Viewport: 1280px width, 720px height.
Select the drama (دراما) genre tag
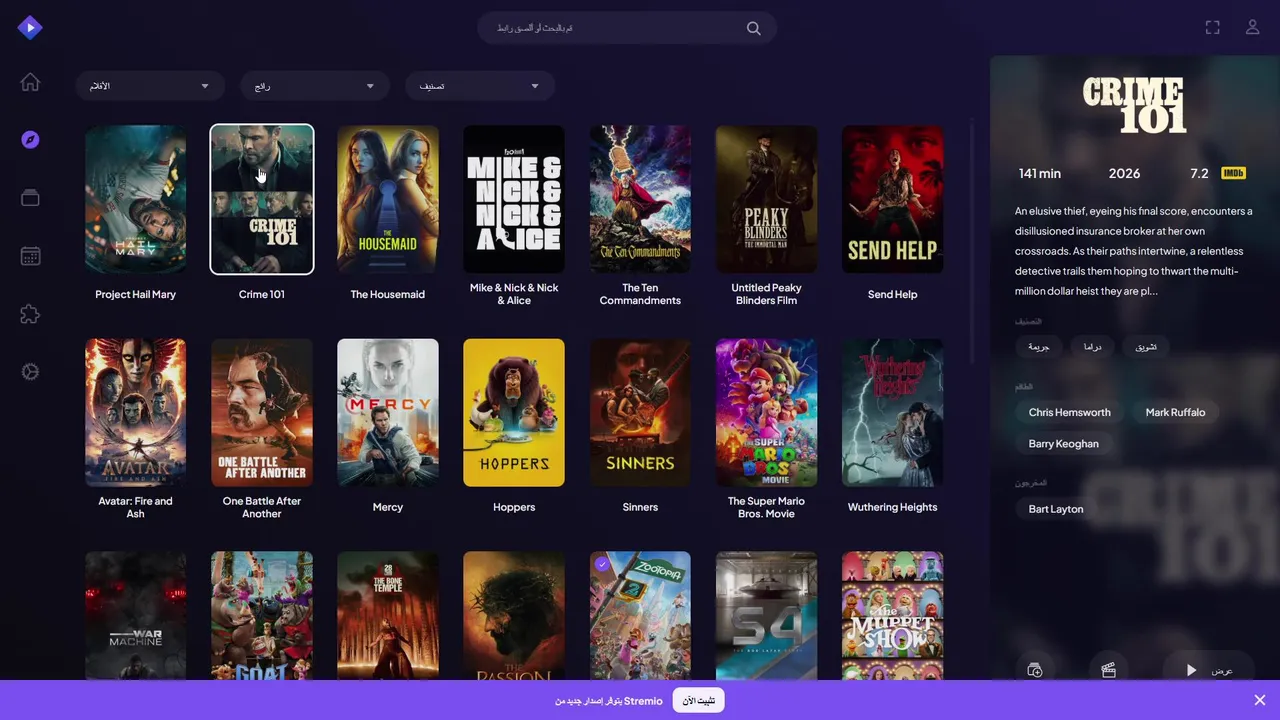[x=1092, y=347]
